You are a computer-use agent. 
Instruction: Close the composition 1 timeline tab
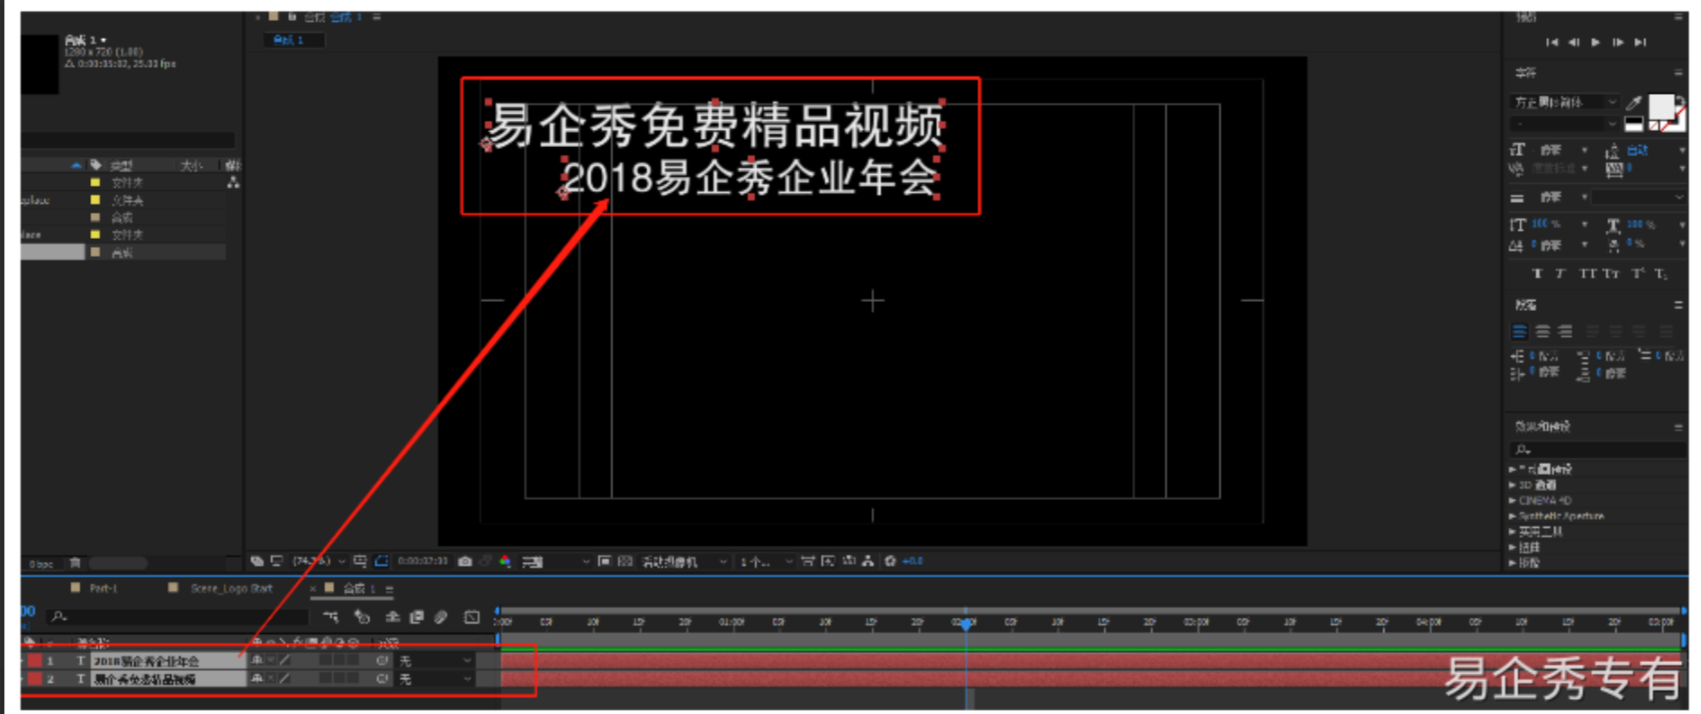coord(313,588)
